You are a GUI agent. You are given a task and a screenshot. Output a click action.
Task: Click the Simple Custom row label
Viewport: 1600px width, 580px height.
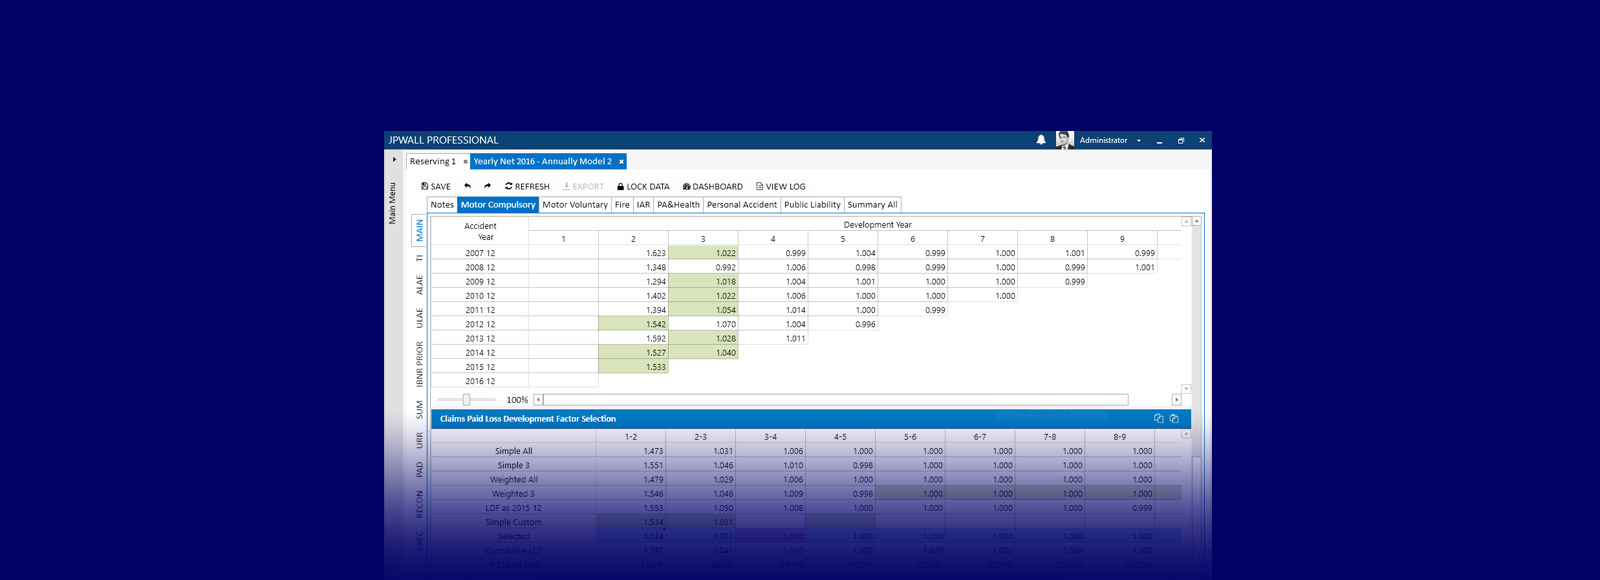pos(513,522)
